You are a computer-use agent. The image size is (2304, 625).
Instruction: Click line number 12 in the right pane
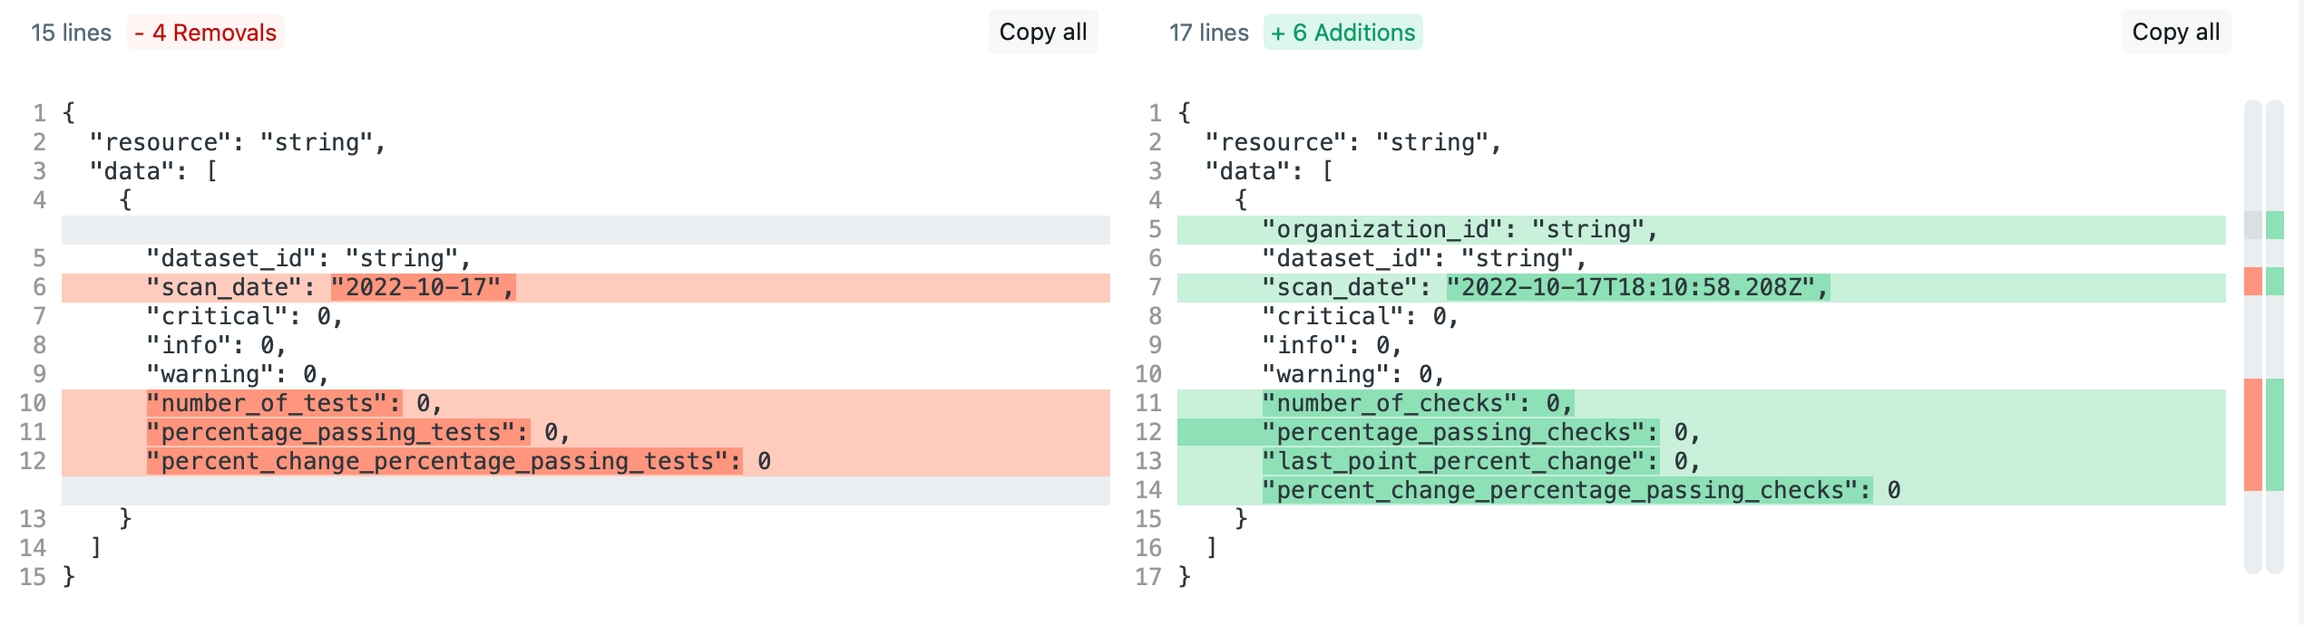(x=1147, y=432)
